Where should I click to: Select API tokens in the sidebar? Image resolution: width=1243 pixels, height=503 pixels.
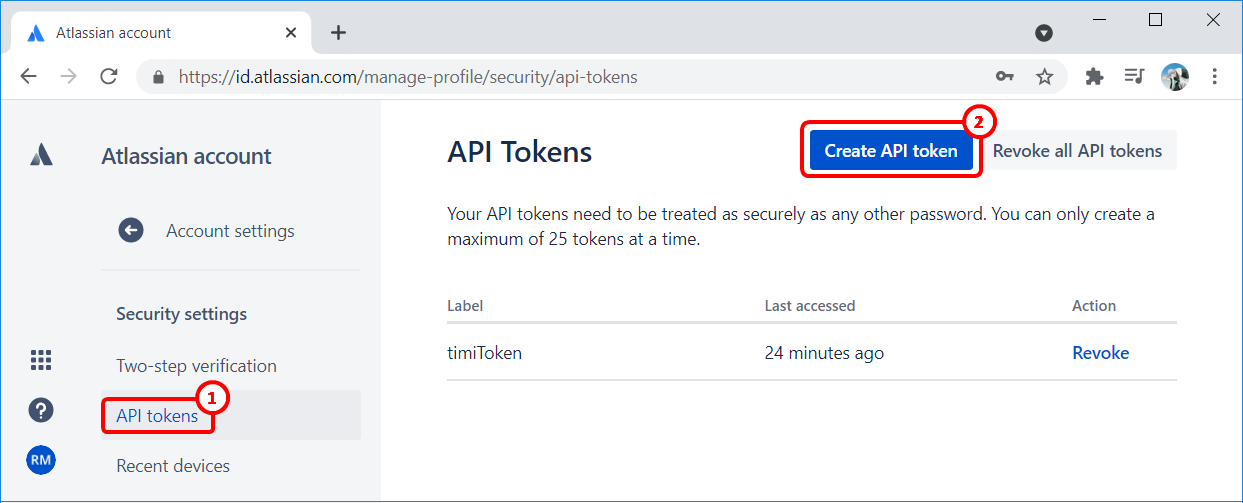coord(157,415)
